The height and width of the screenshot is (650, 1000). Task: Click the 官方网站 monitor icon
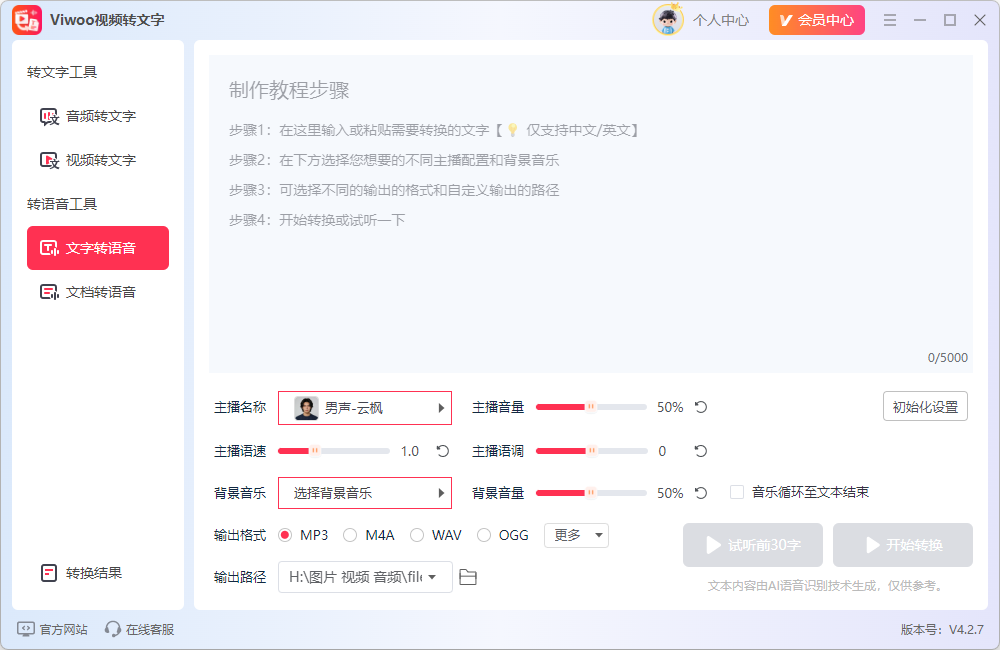click(26, 629)
